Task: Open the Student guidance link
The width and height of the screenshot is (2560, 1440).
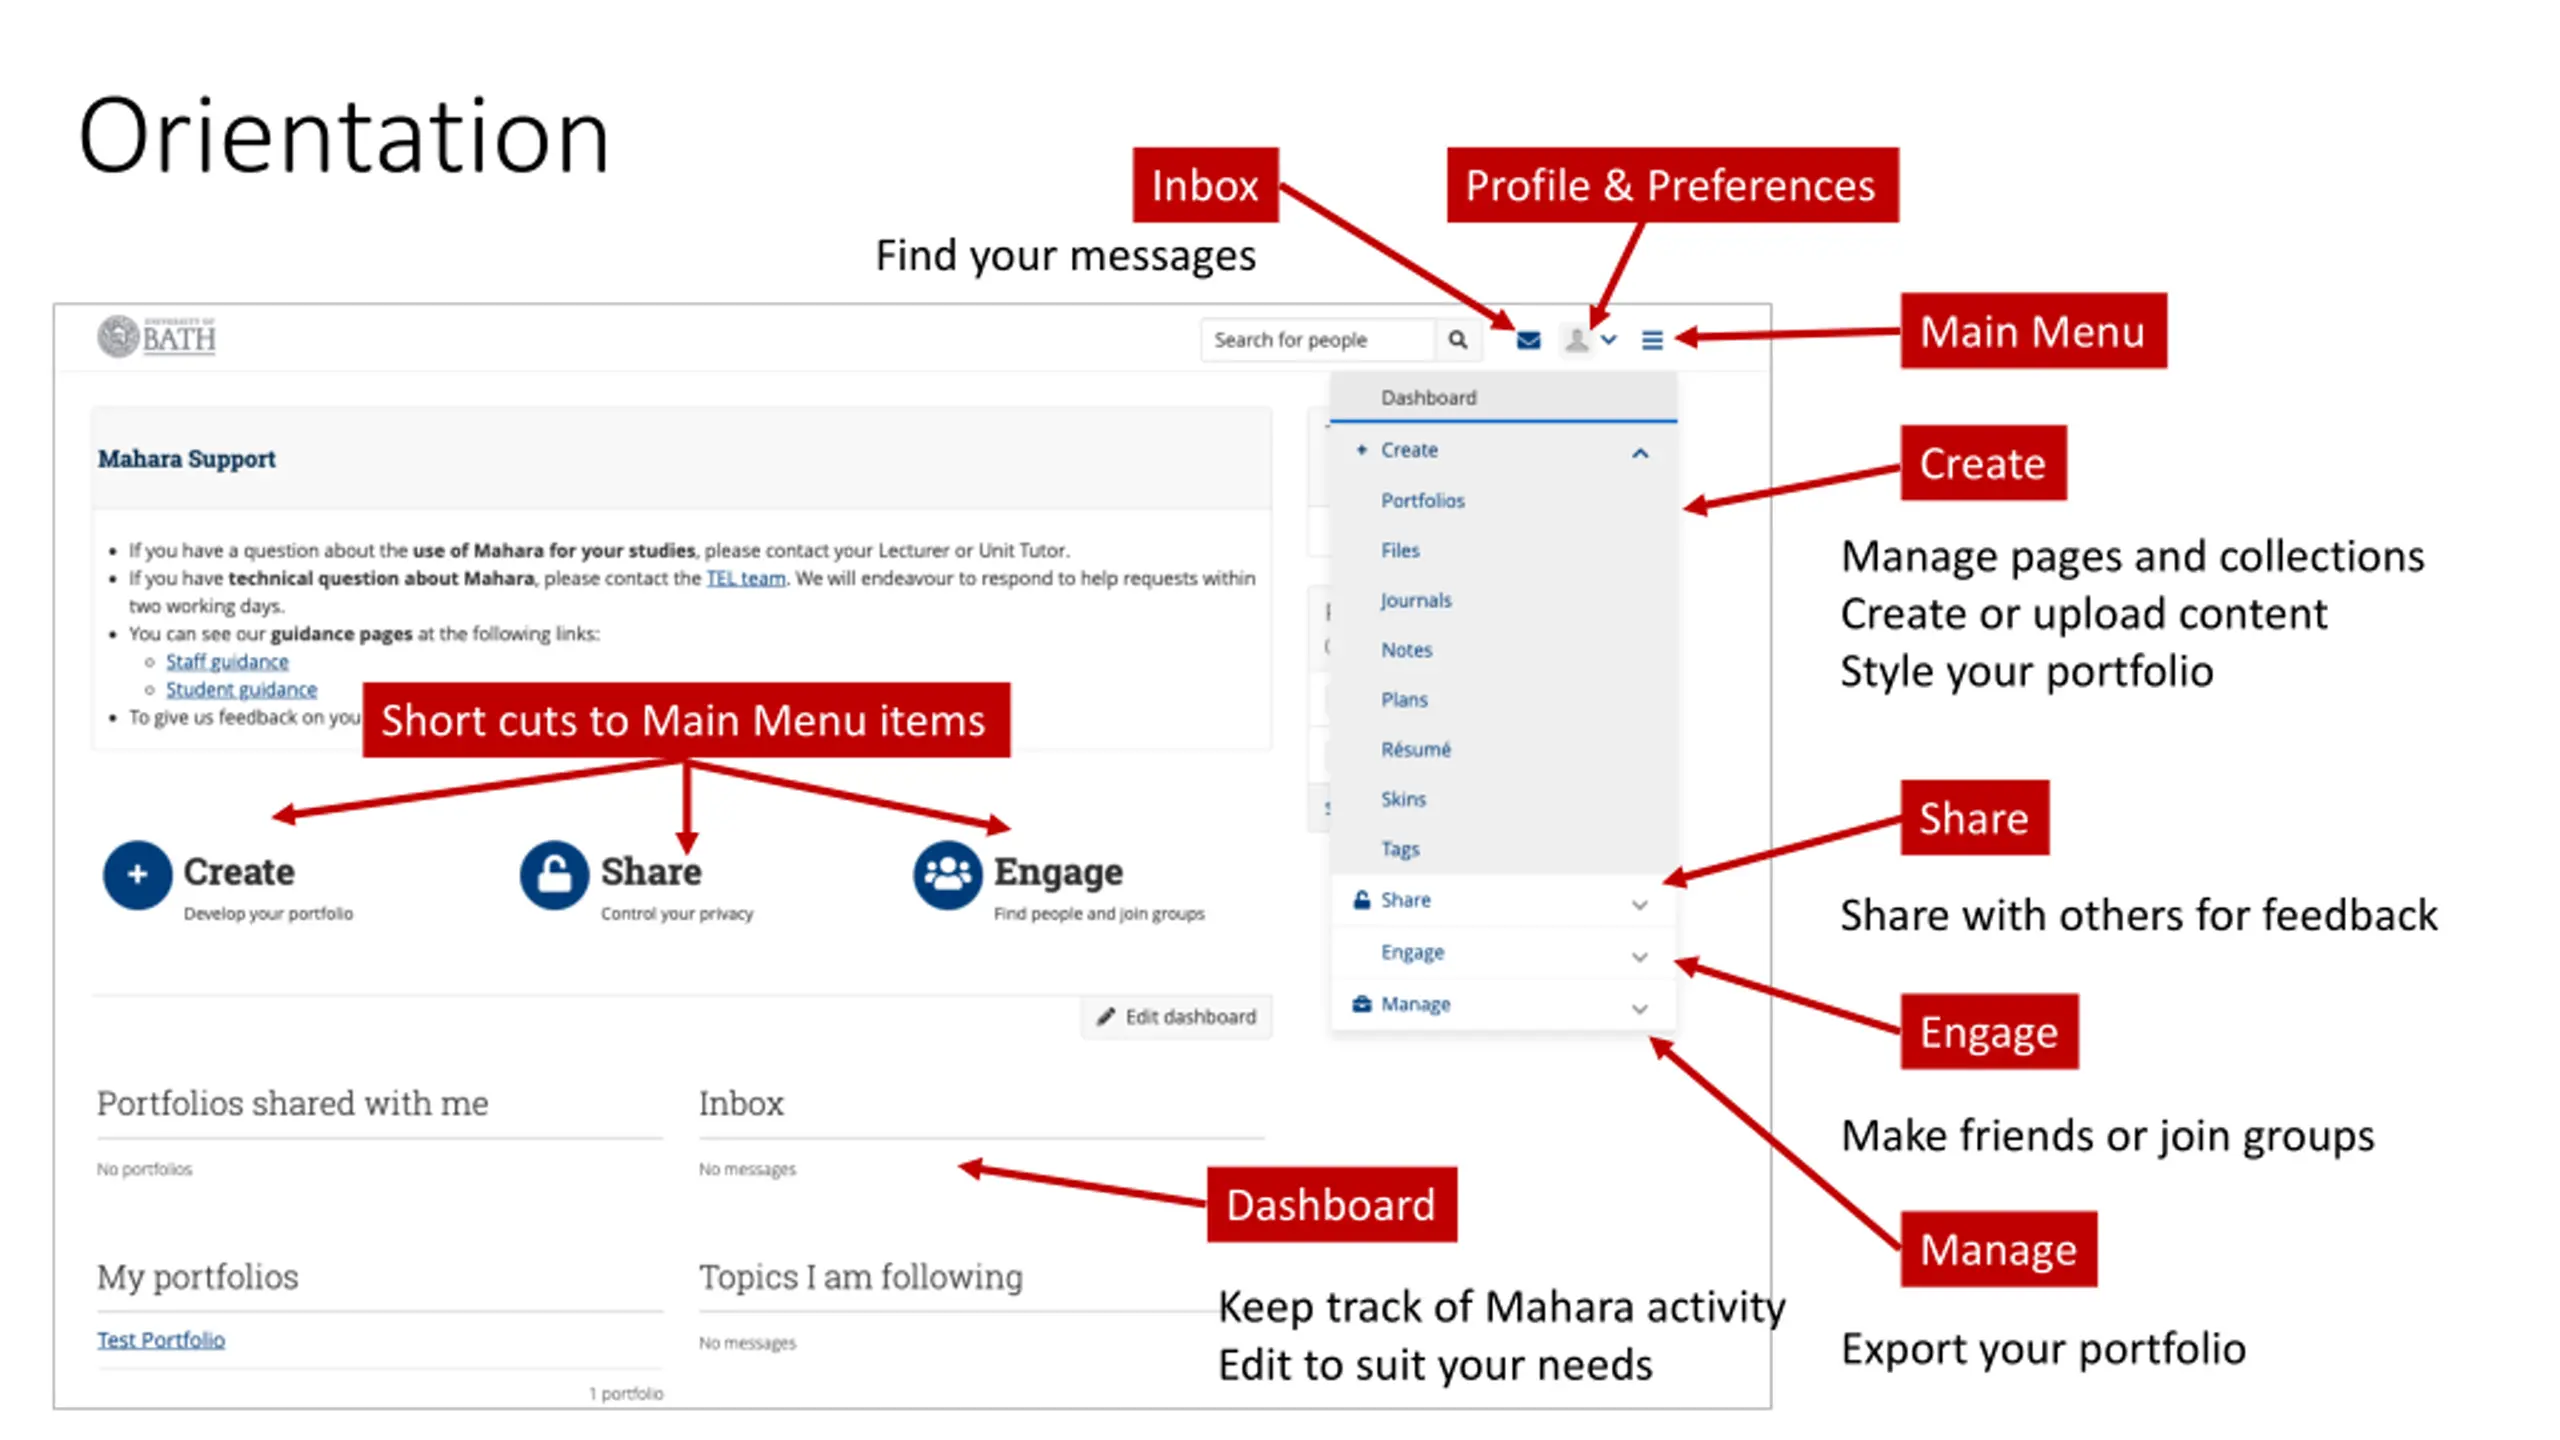Action: pyautogui.click(x=241, y=689)
